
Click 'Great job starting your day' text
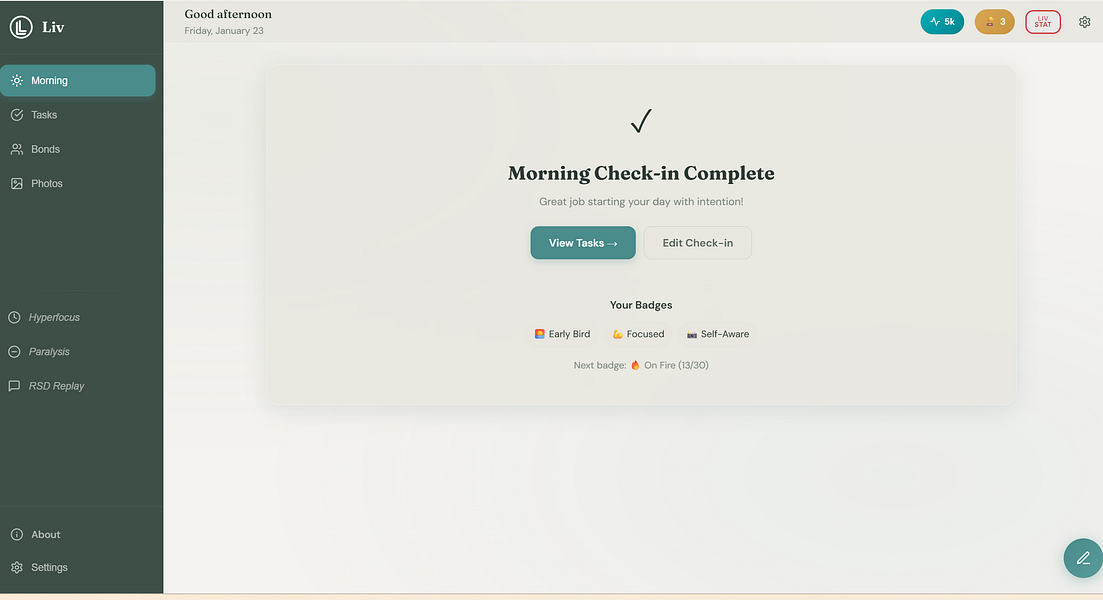641,202
